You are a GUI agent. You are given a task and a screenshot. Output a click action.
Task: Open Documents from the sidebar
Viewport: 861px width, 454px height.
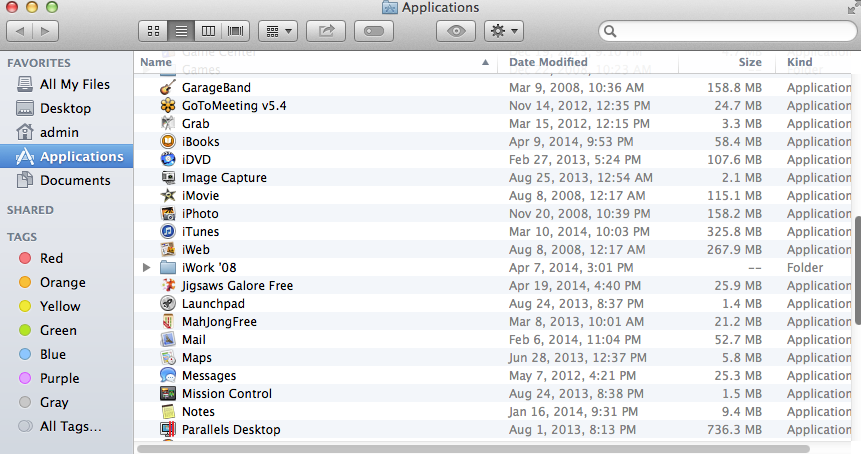[66, 180]
